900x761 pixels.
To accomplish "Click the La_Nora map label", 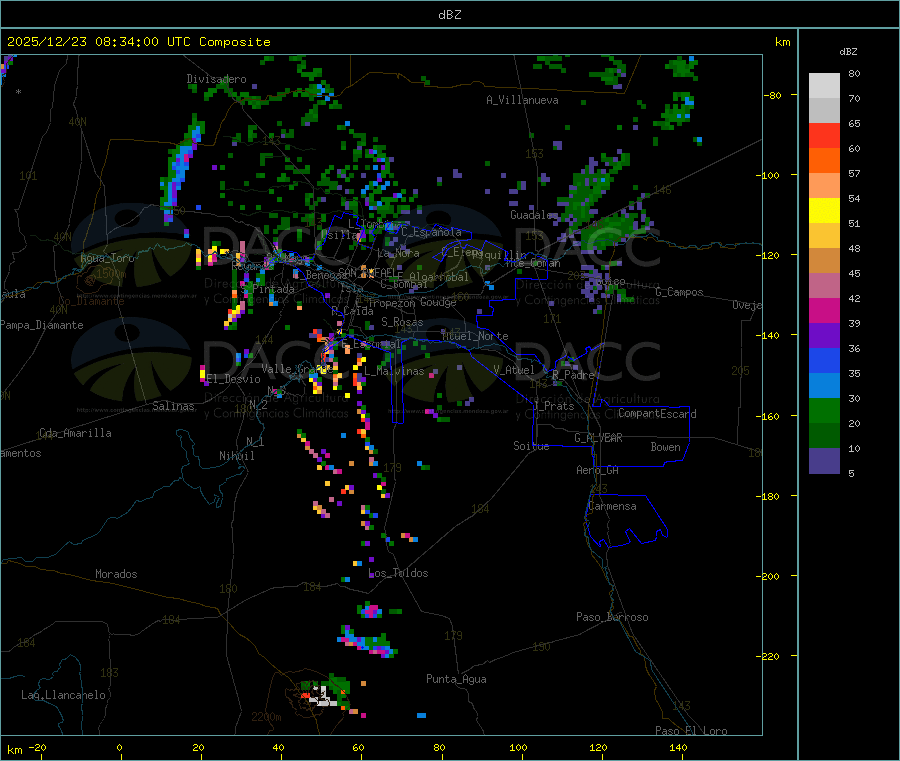I will pos(398,253).
